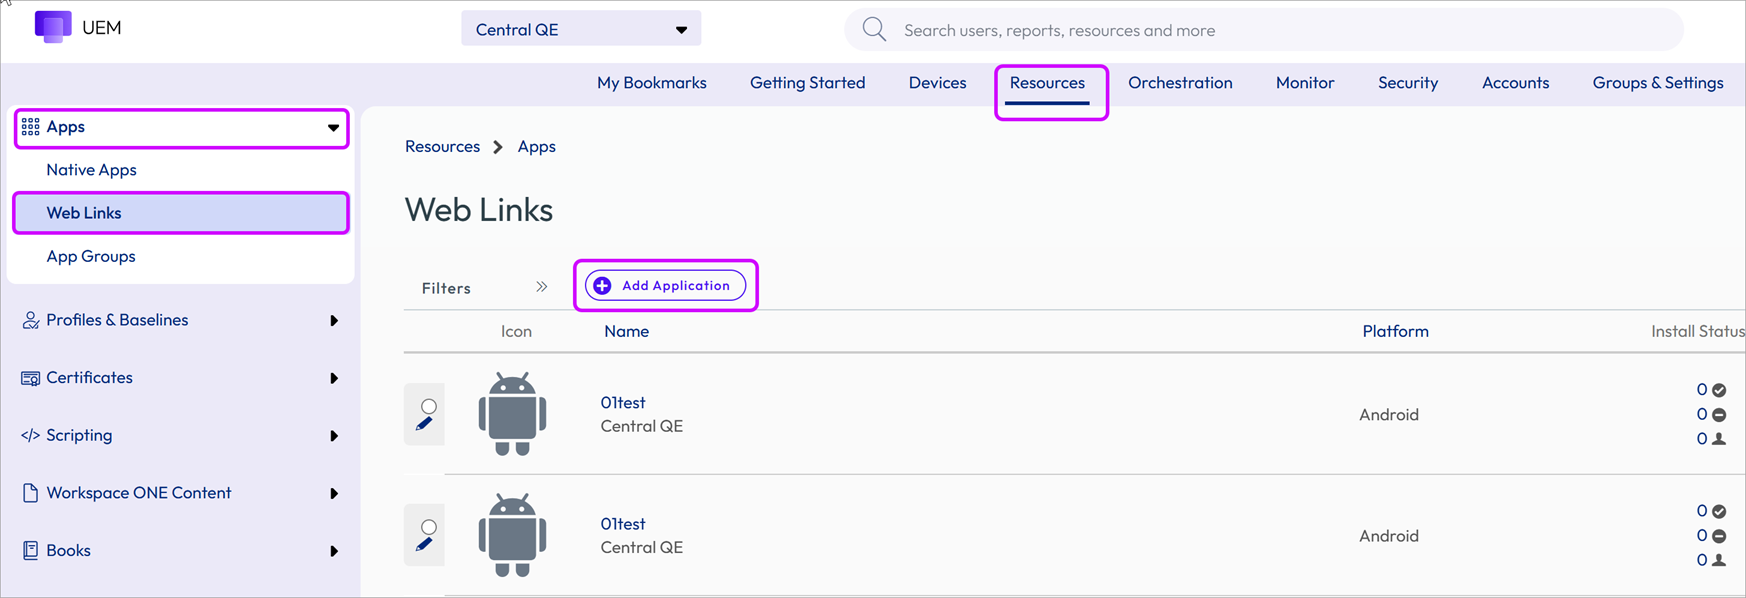Click the Books icon in sidebar
This screenshot has width=1746, height=598.
tap(31, 550)
